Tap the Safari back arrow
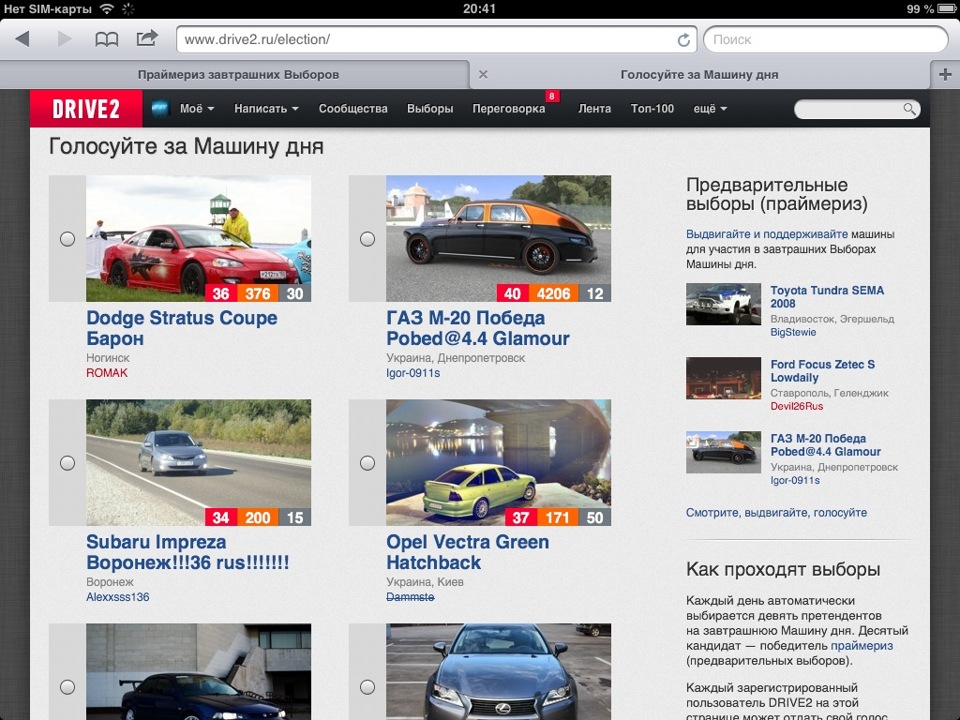 23,39
